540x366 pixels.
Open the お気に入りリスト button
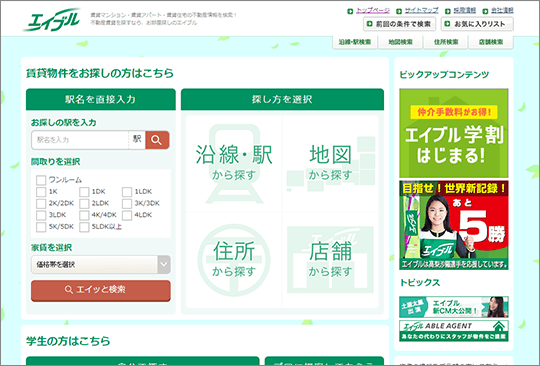click(x=477, y=24)
